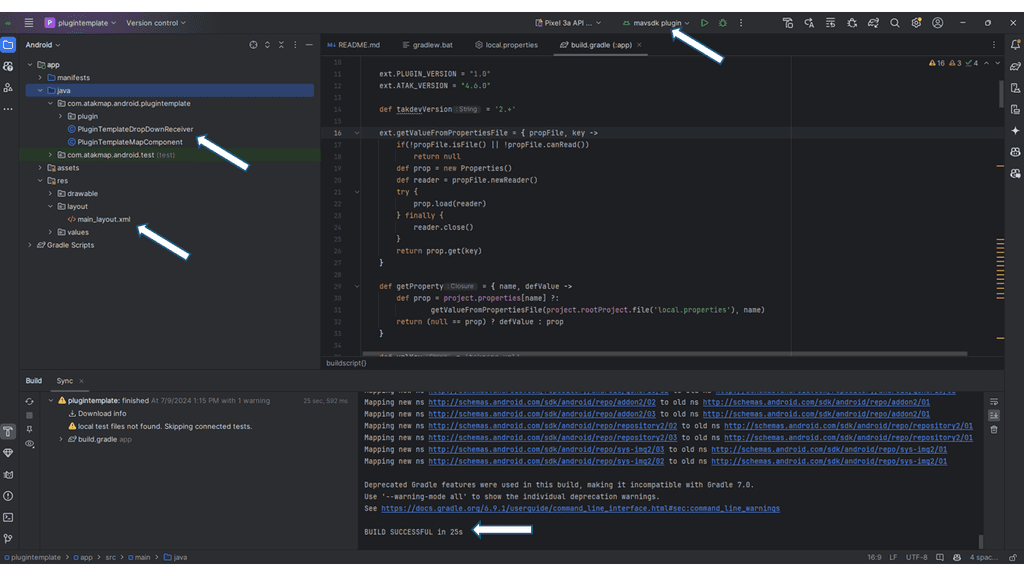The width and height of the screenshot is (1024, 576).
Task: Switch to the Sync tab in build panel
Action: (x=63, y=380)
